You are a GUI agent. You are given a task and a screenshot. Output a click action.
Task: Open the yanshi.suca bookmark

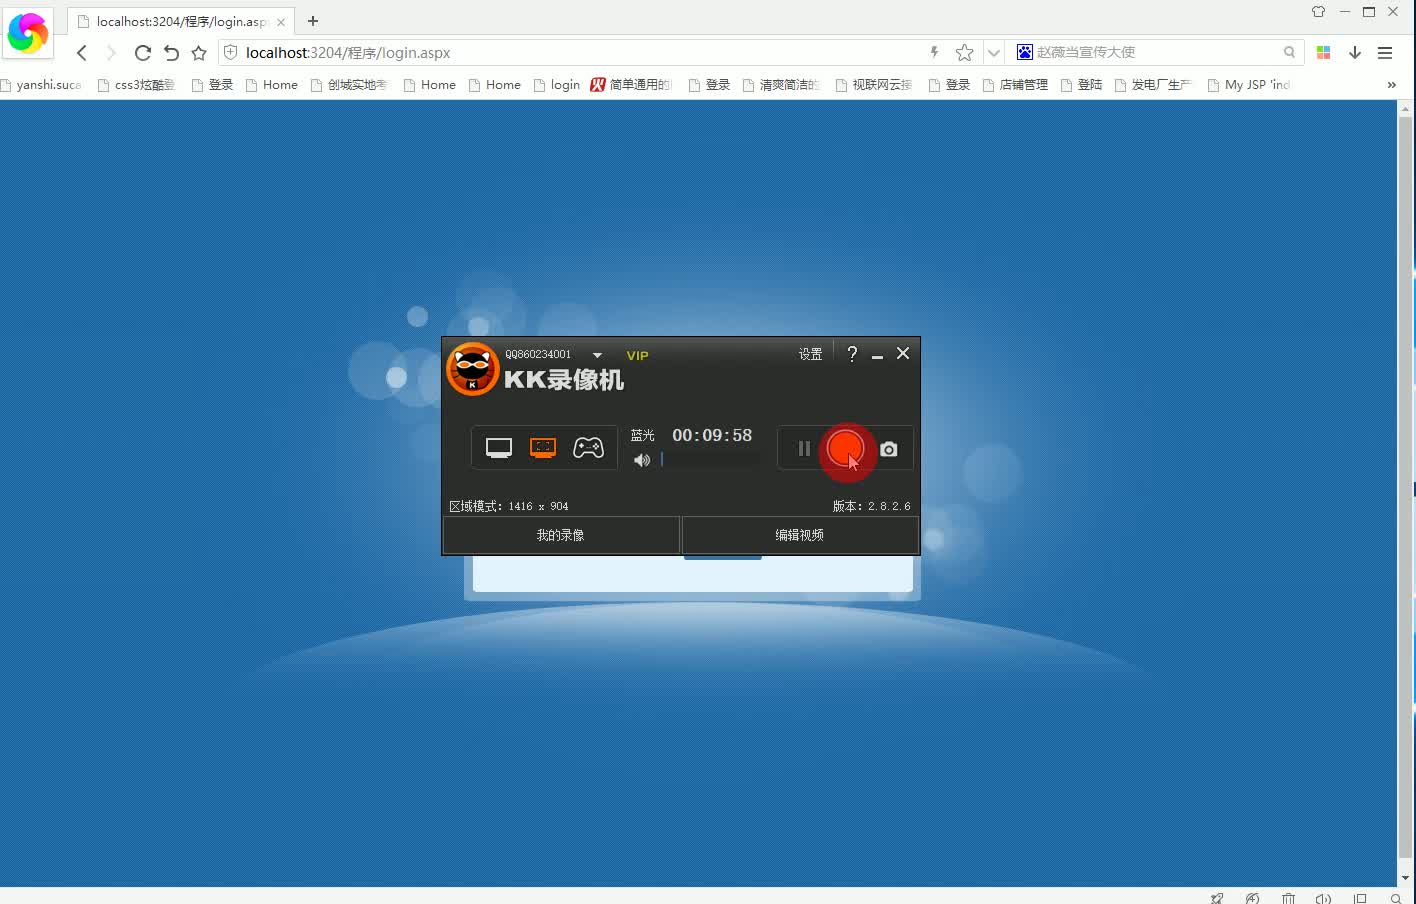[x=42, y=85]
